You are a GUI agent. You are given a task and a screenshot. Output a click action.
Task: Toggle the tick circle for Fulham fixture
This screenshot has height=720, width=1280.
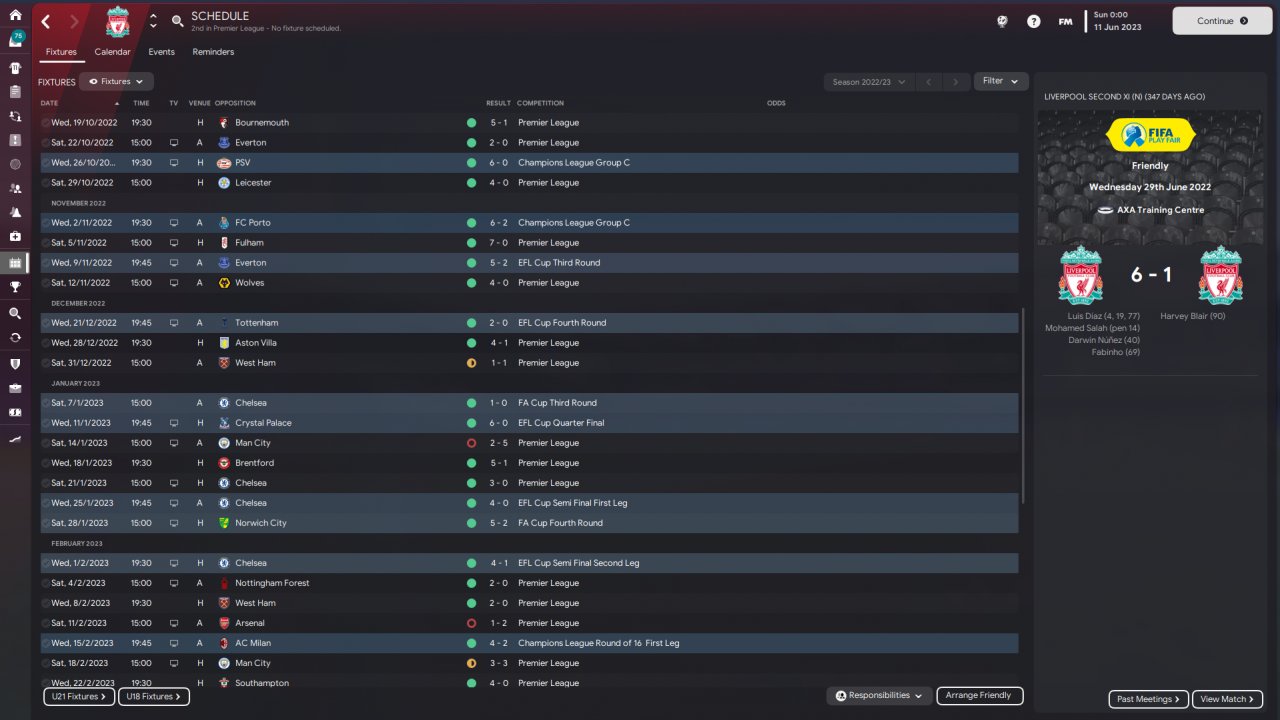[x=46, y=243]
